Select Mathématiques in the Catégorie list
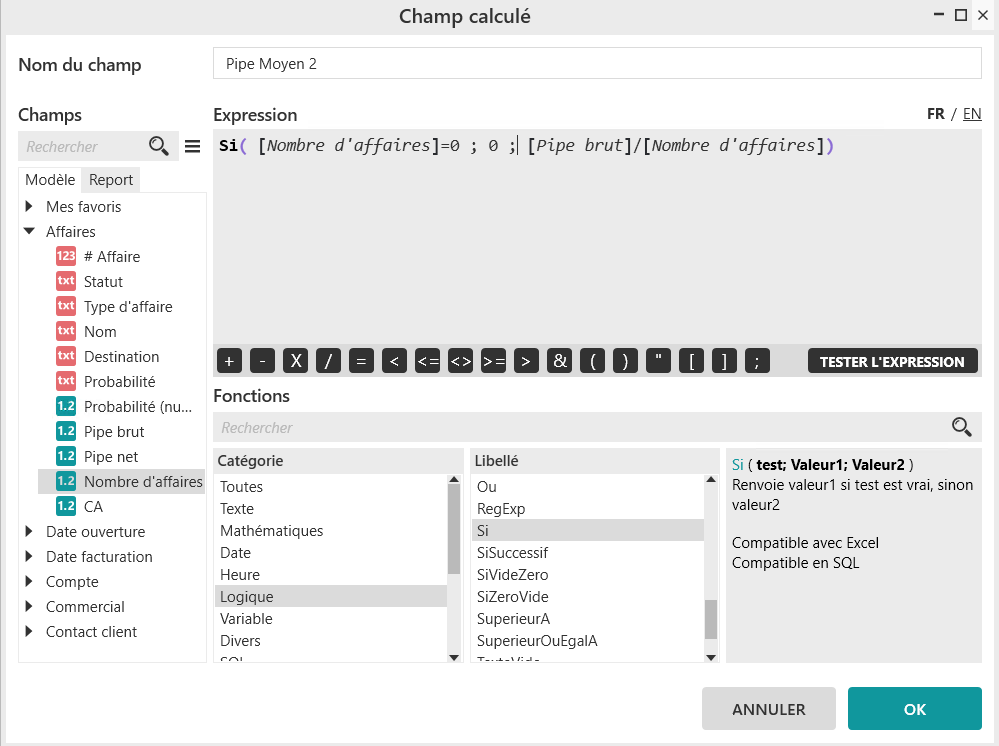This screenshot has width=999, height=746. [x=271, y=531]
